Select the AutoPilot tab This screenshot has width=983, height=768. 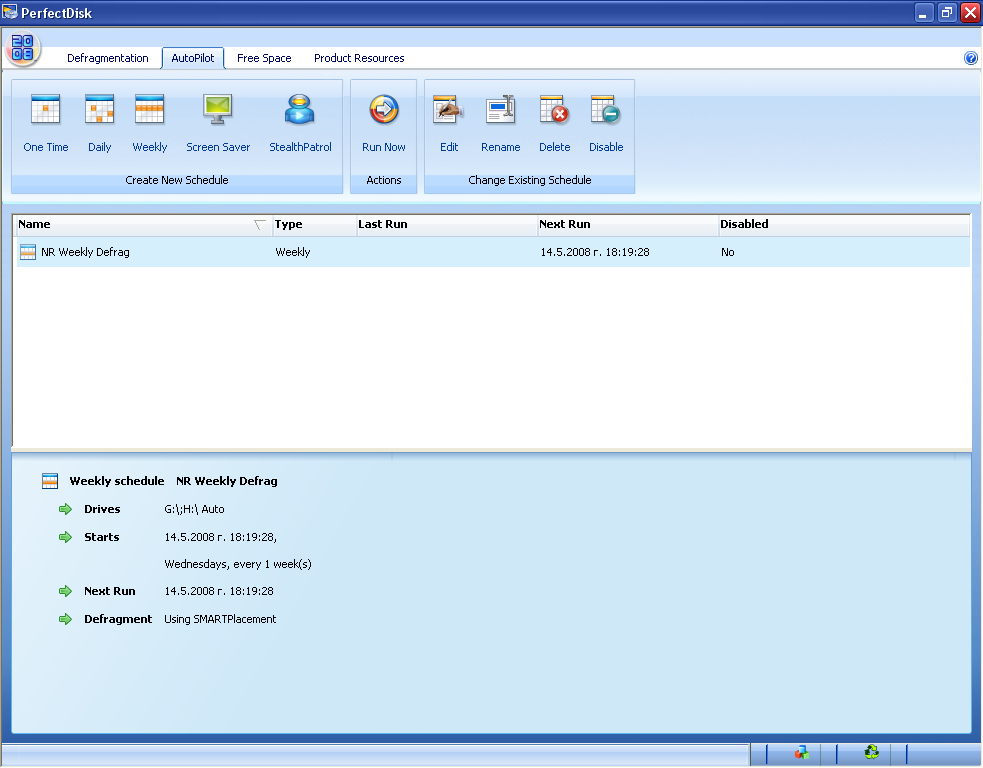(x=192, y=58)
